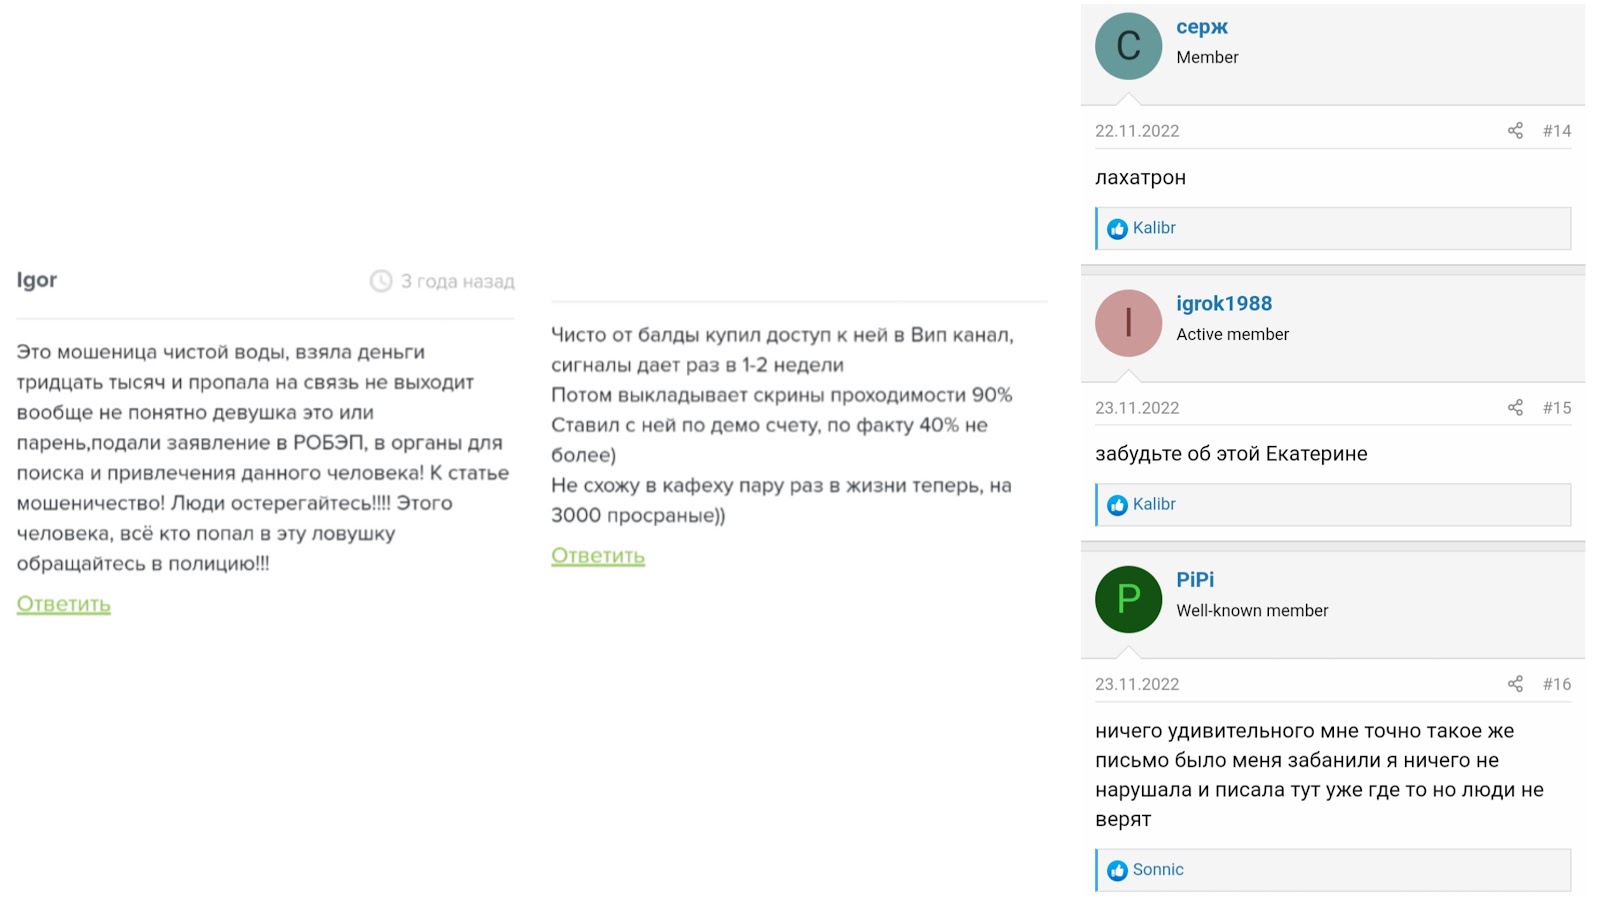Click серж's round C avatar
Screen dimensions: 1600x900
1128,46
